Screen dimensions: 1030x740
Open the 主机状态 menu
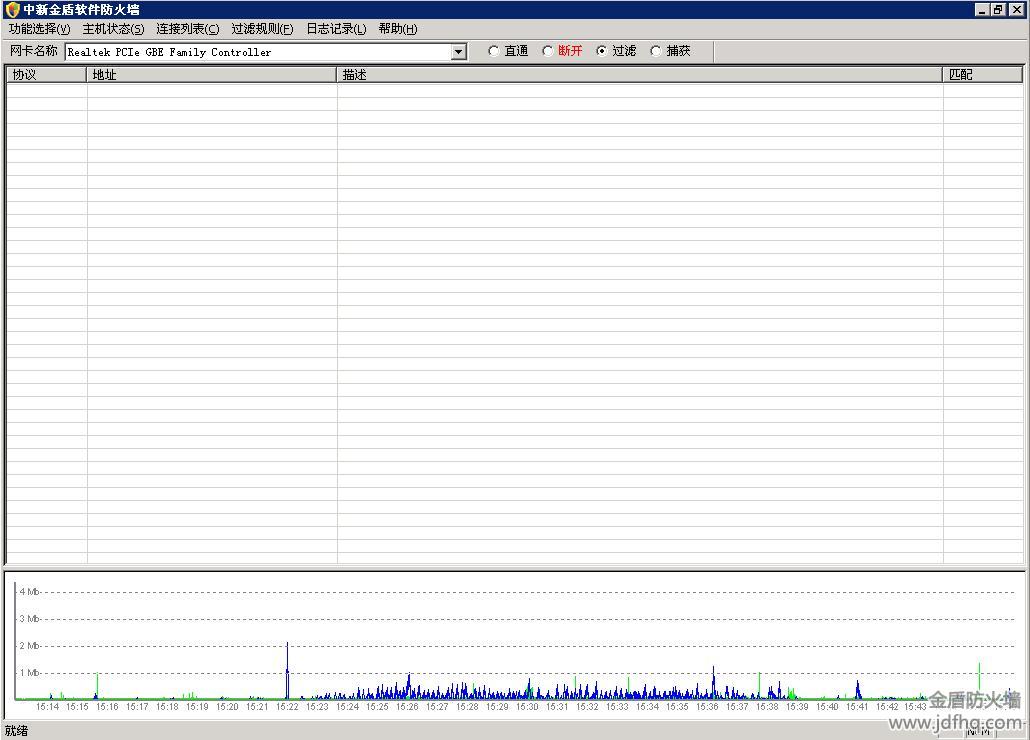pos(113,29)
